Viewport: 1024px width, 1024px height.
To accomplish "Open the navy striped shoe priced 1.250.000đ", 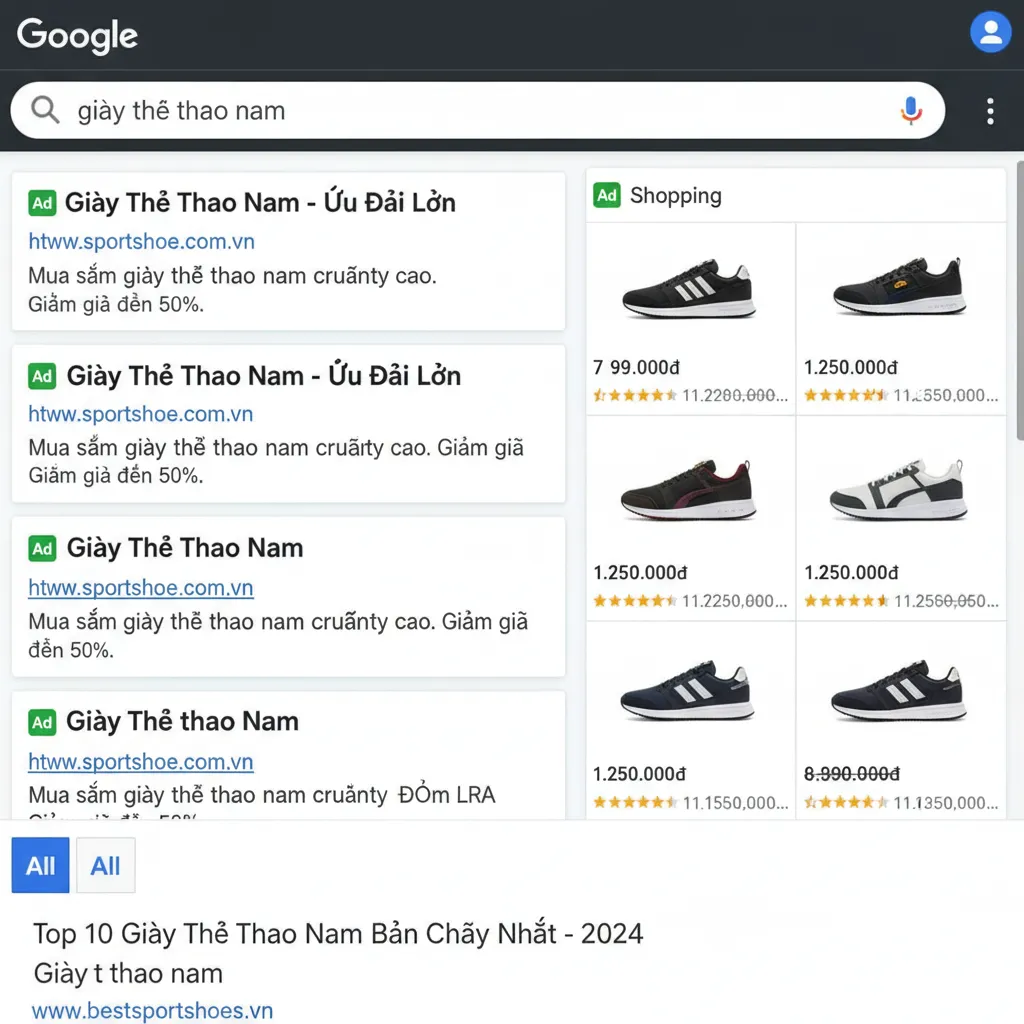I will (687, 690).
